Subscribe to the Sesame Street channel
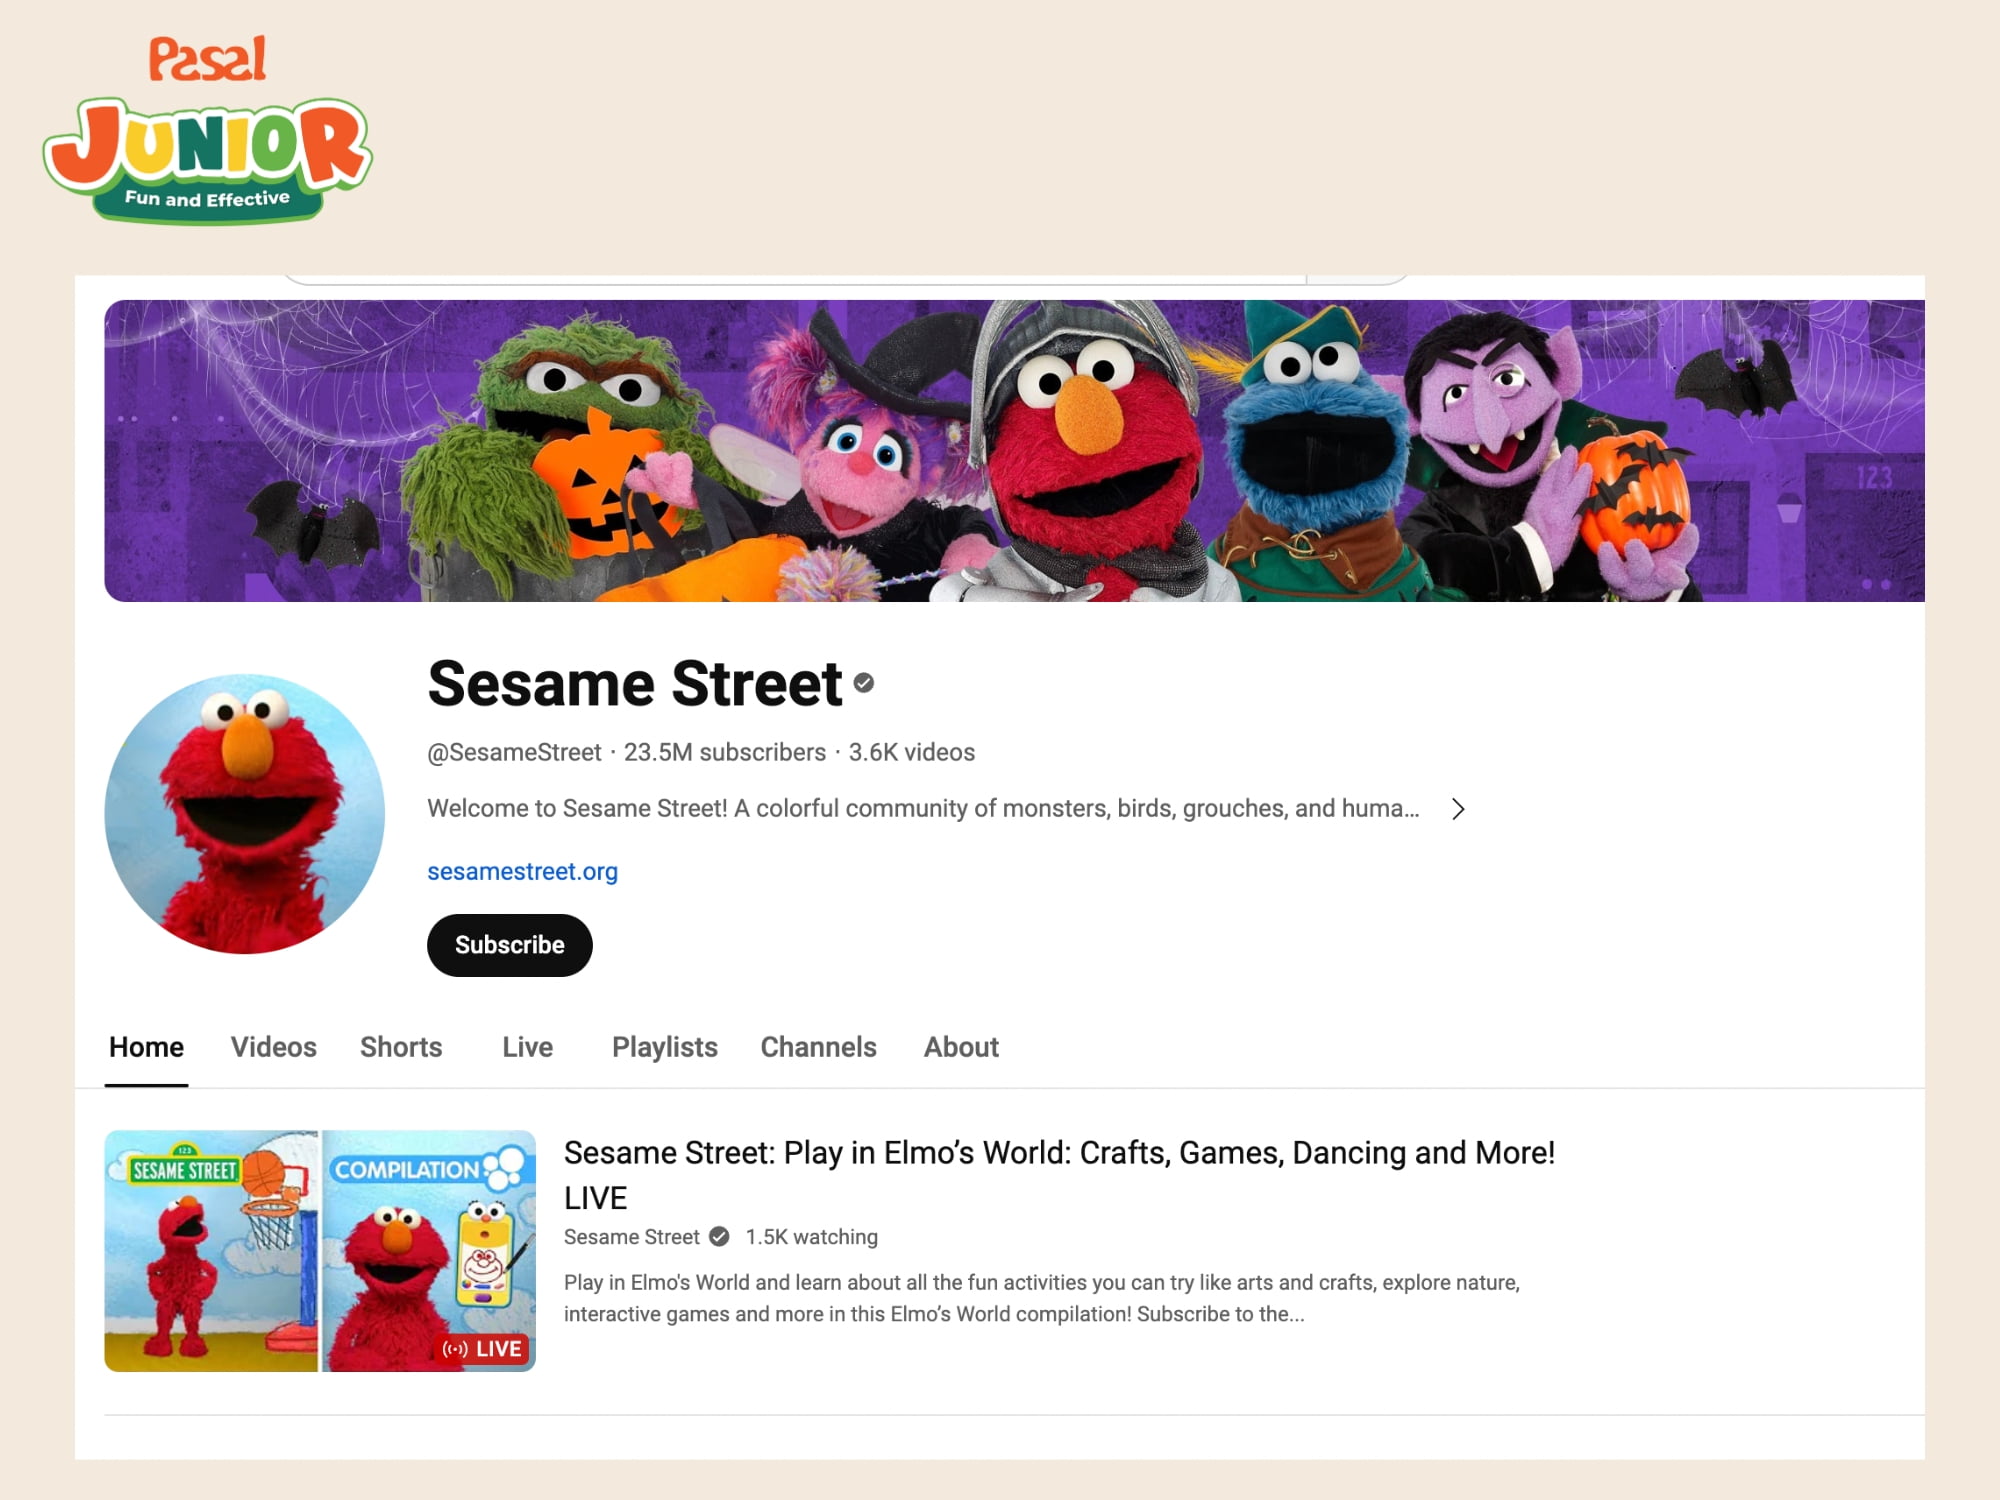The height and width of the screenshot is (1500, 2000). (x=510, y=945)
